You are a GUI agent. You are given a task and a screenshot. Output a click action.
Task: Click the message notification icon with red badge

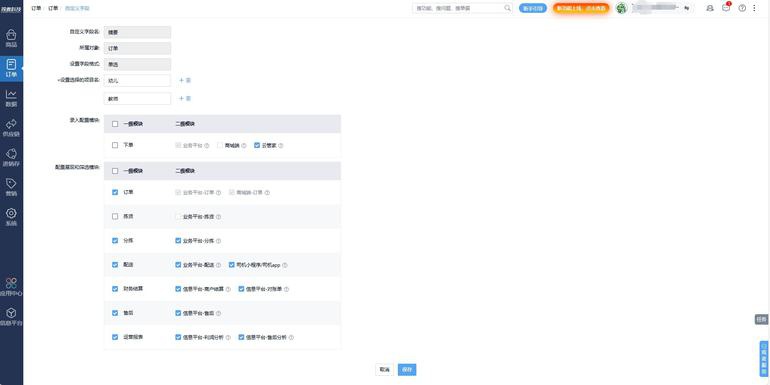[x=726, y=8]
